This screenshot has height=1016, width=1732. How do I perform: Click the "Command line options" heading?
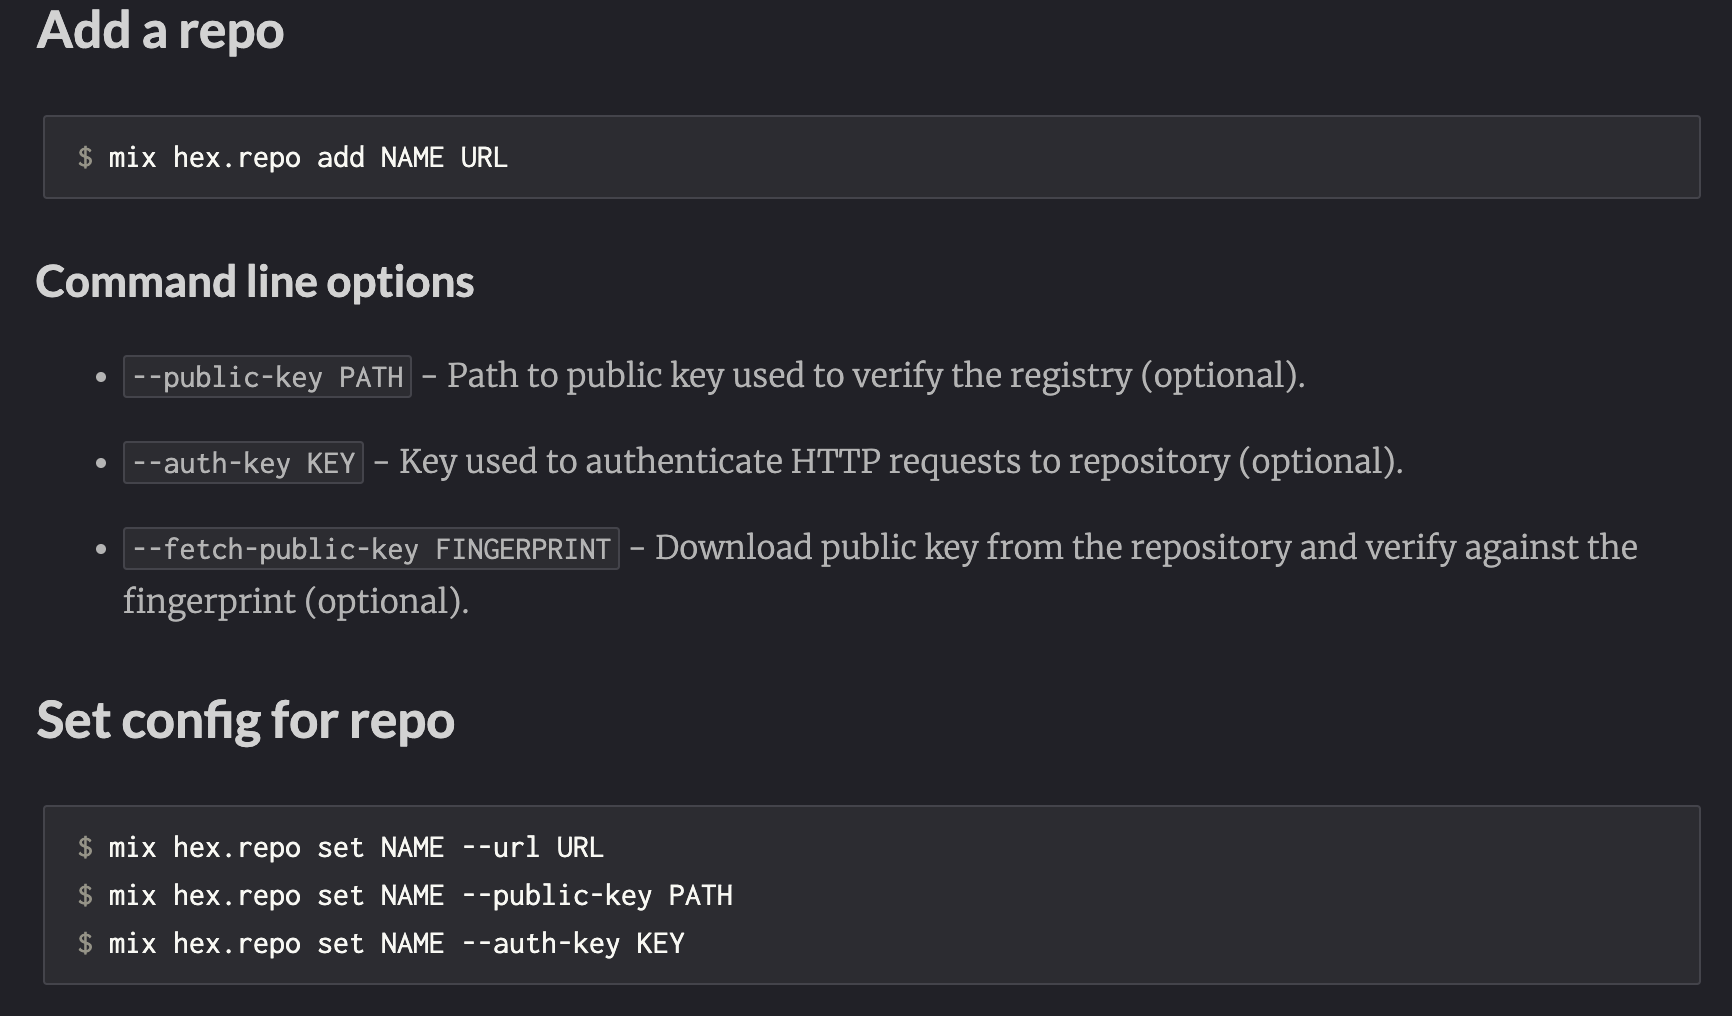coord(255,281)
